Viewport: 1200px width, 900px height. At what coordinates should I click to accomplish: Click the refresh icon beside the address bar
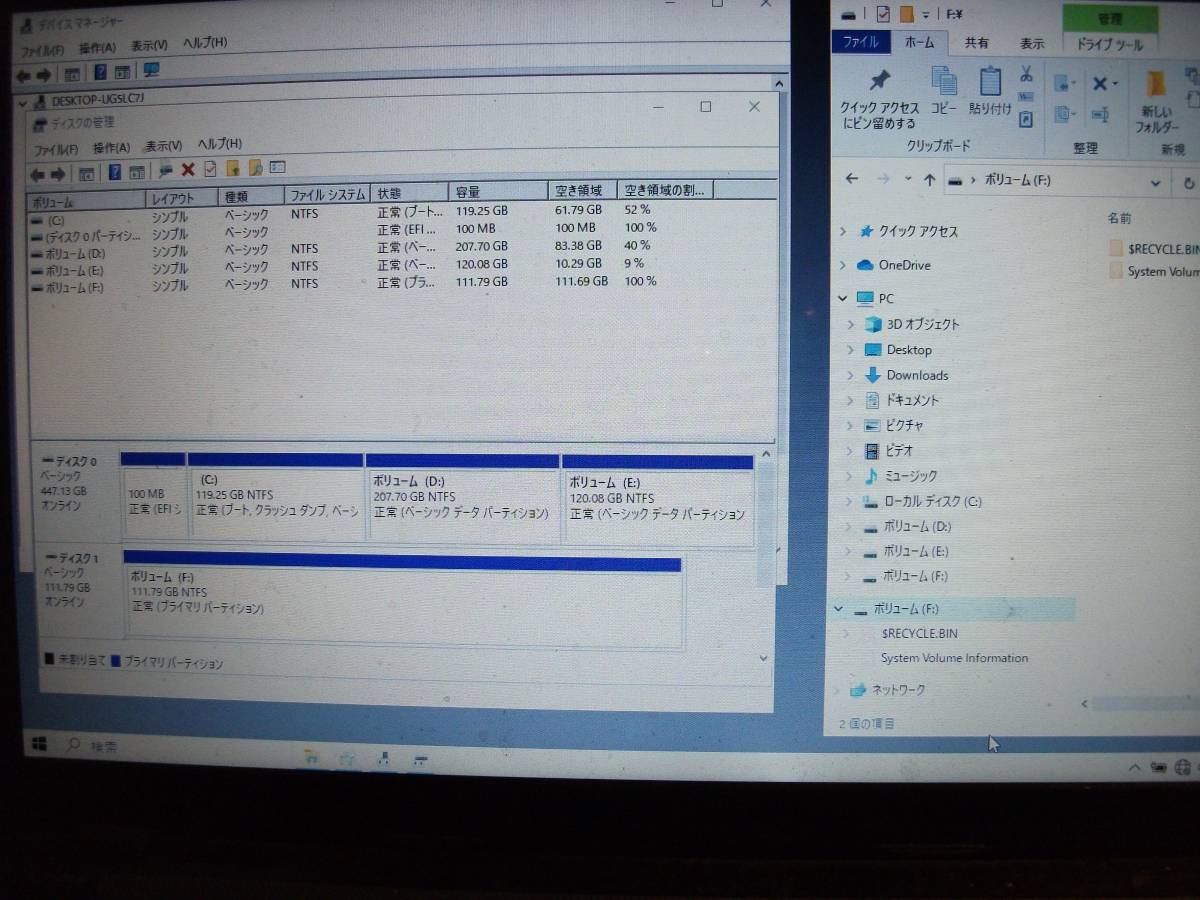[1188, 183]
